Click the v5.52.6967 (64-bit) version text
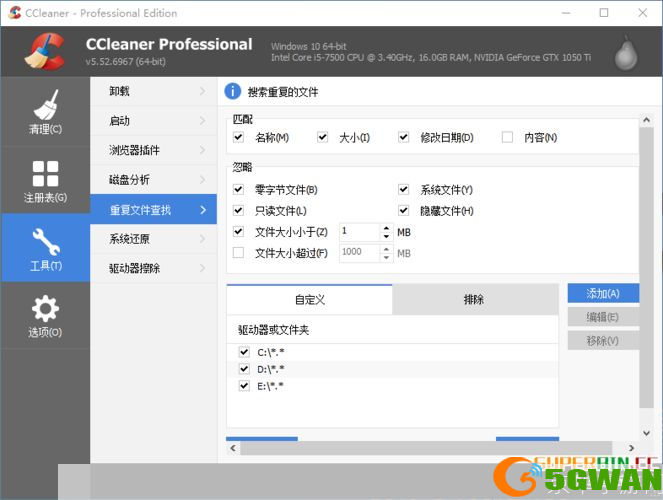The width and height of the screenshot is (663, 500). [x=126, y=62]
